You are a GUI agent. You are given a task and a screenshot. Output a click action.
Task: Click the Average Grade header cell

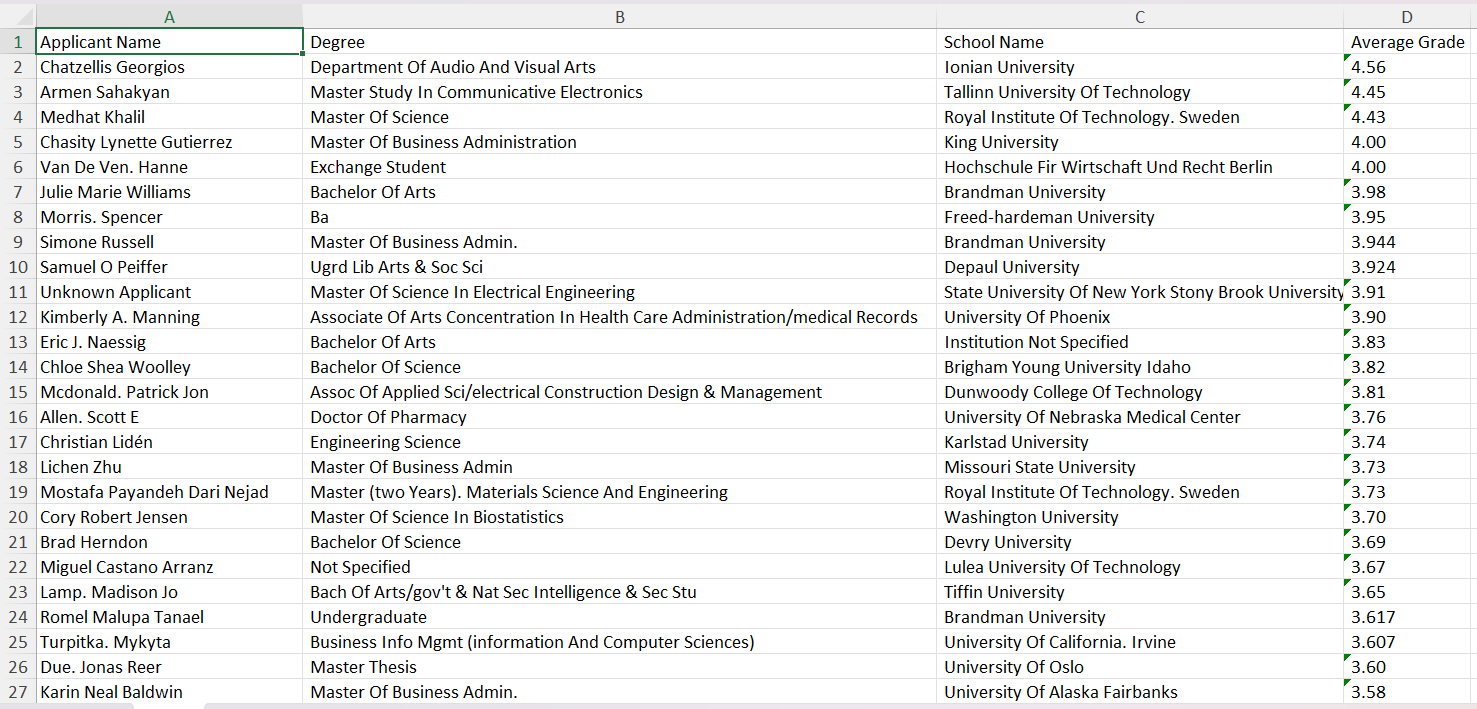coord(1407,42)
